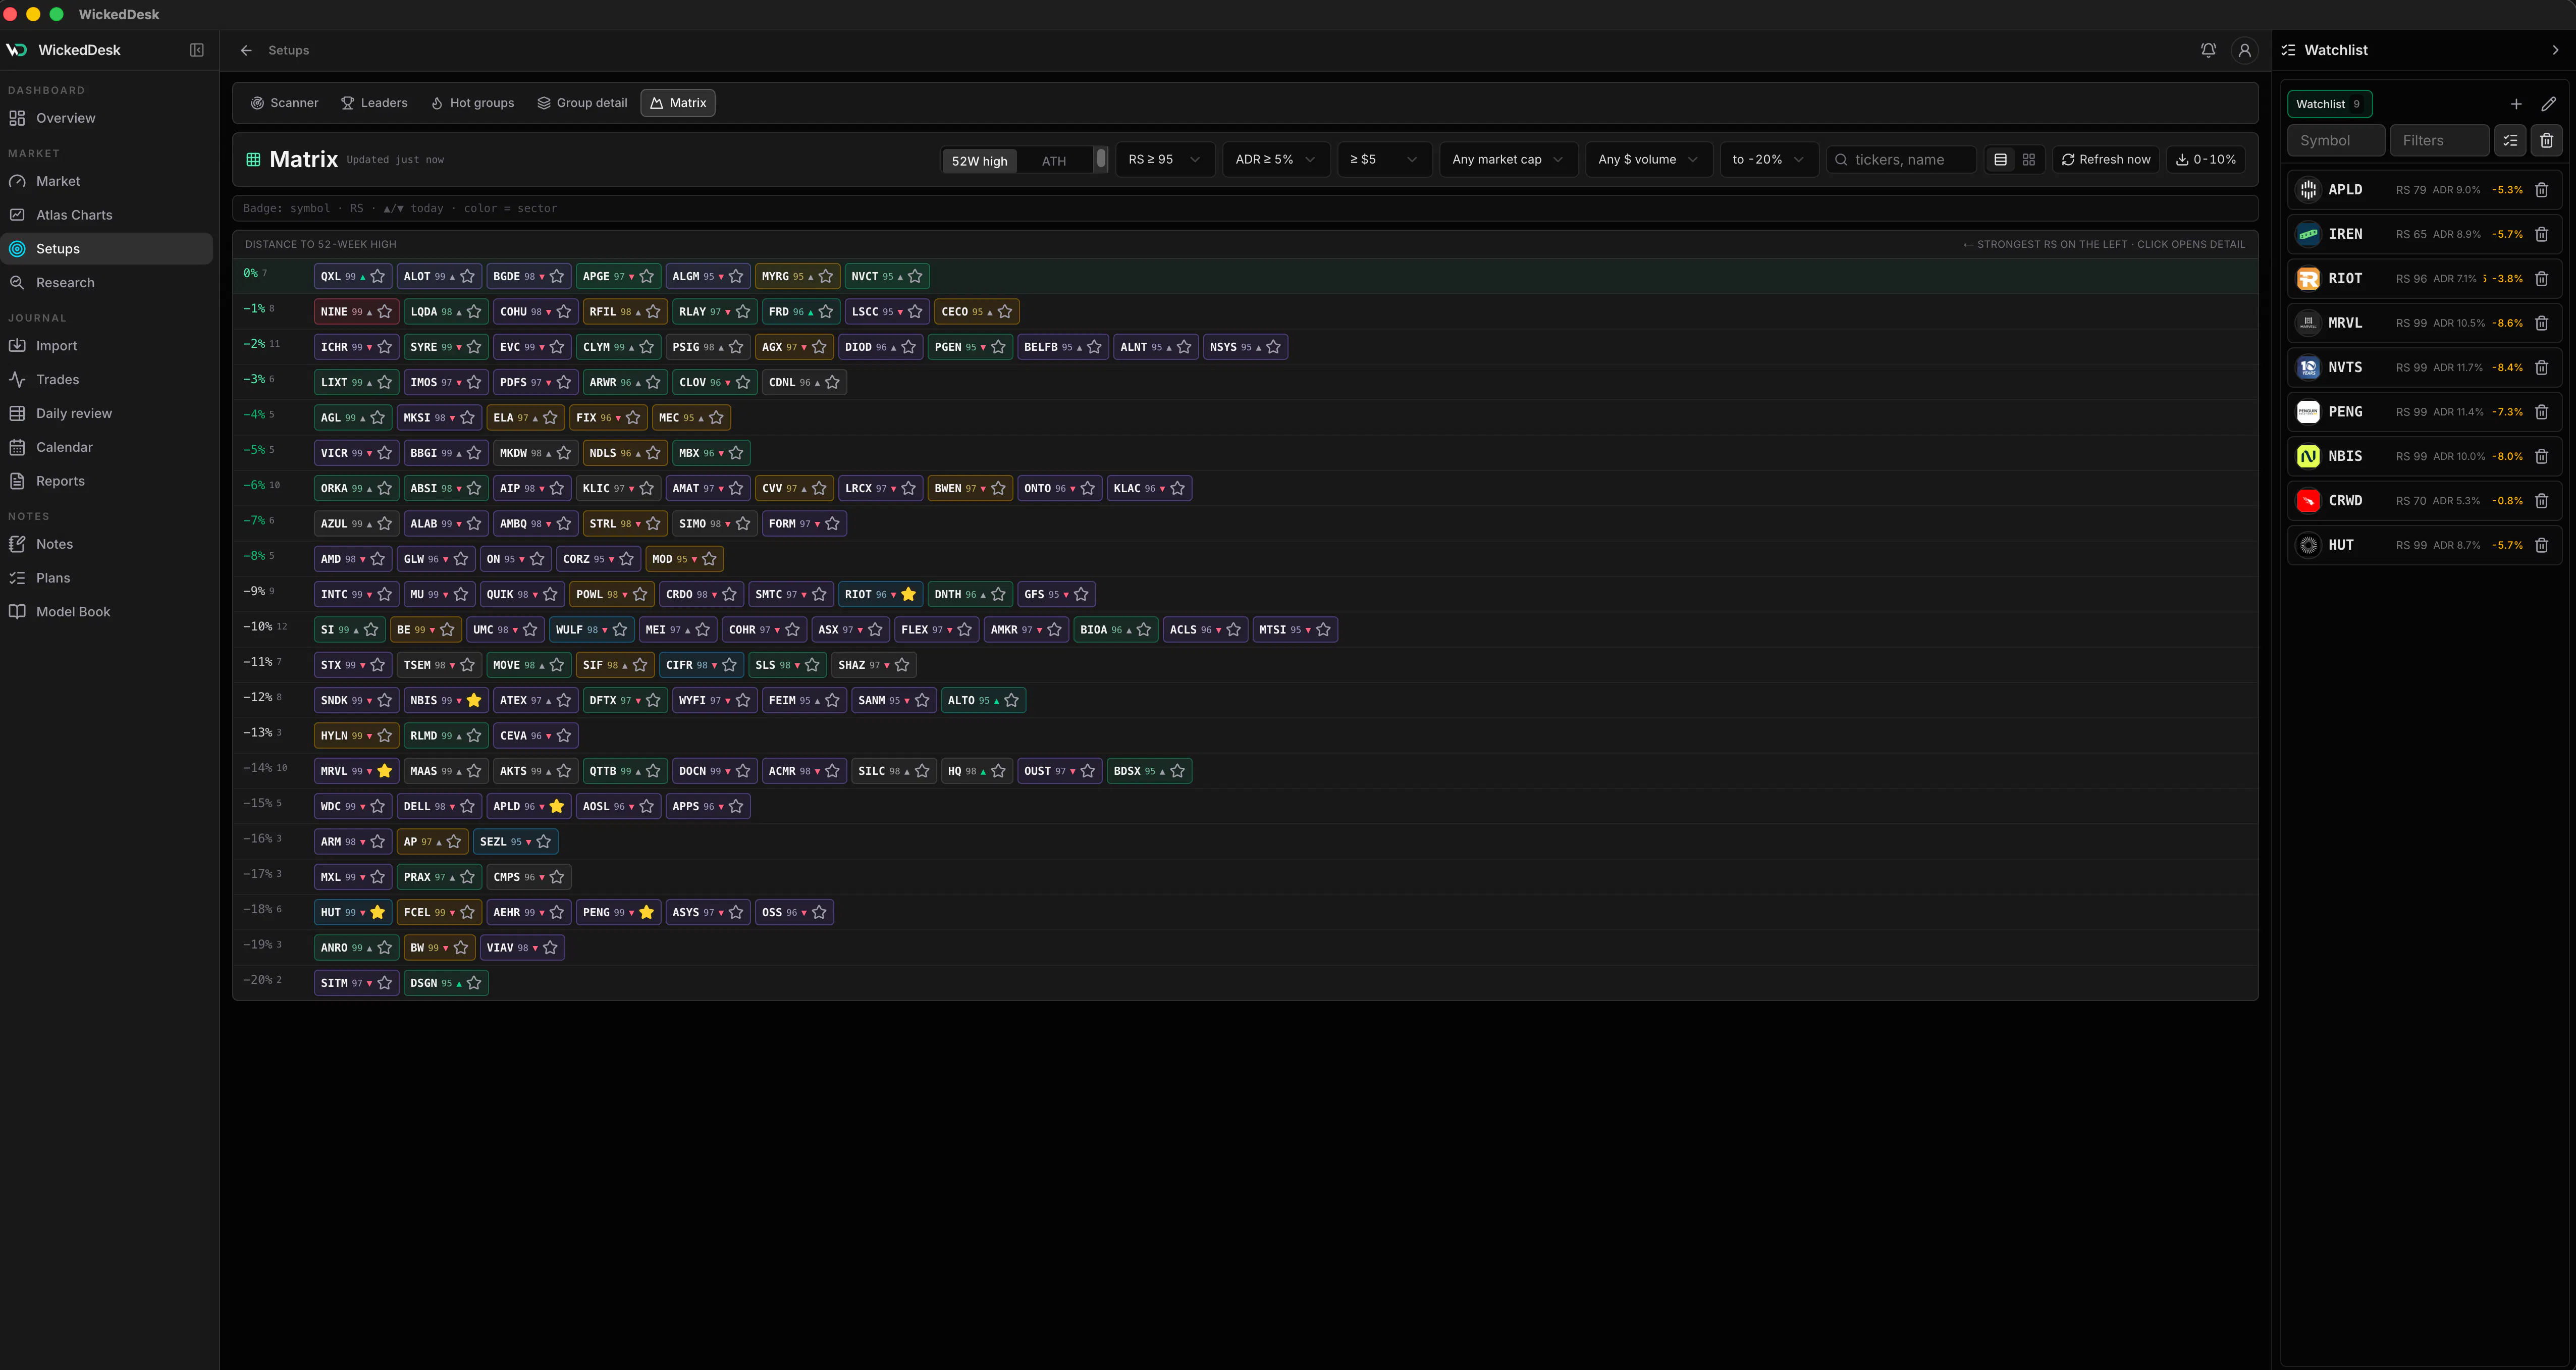Unstar MRVL in the -14% row

(384, 771)
